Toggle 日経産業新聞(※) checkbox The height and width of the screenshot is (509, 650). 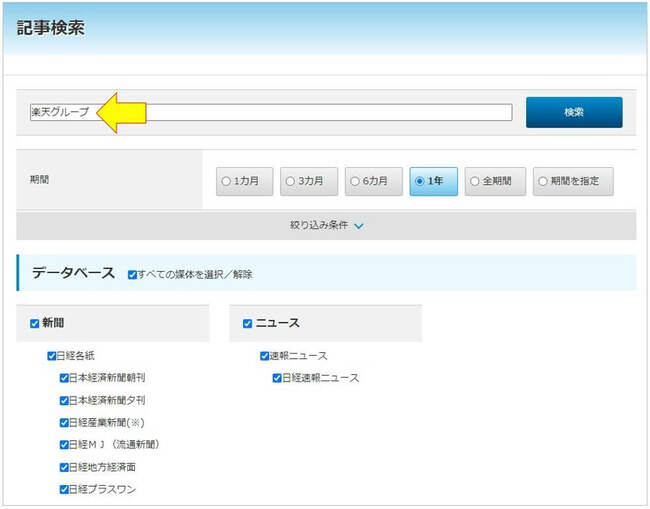pyautogui.click(x=64, y=422)
